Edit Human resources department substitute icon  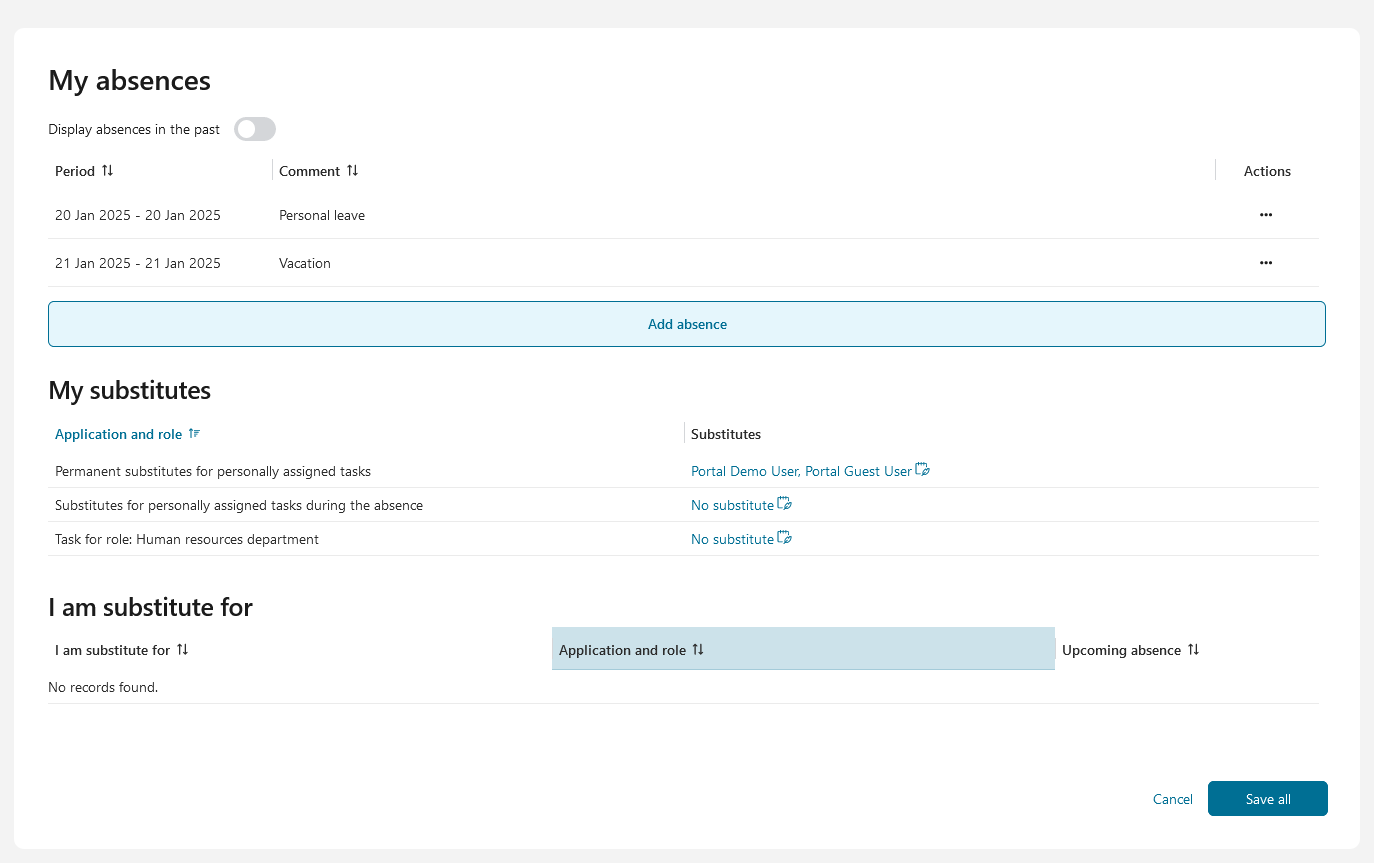pyautogui.click(x=785, y=538)
